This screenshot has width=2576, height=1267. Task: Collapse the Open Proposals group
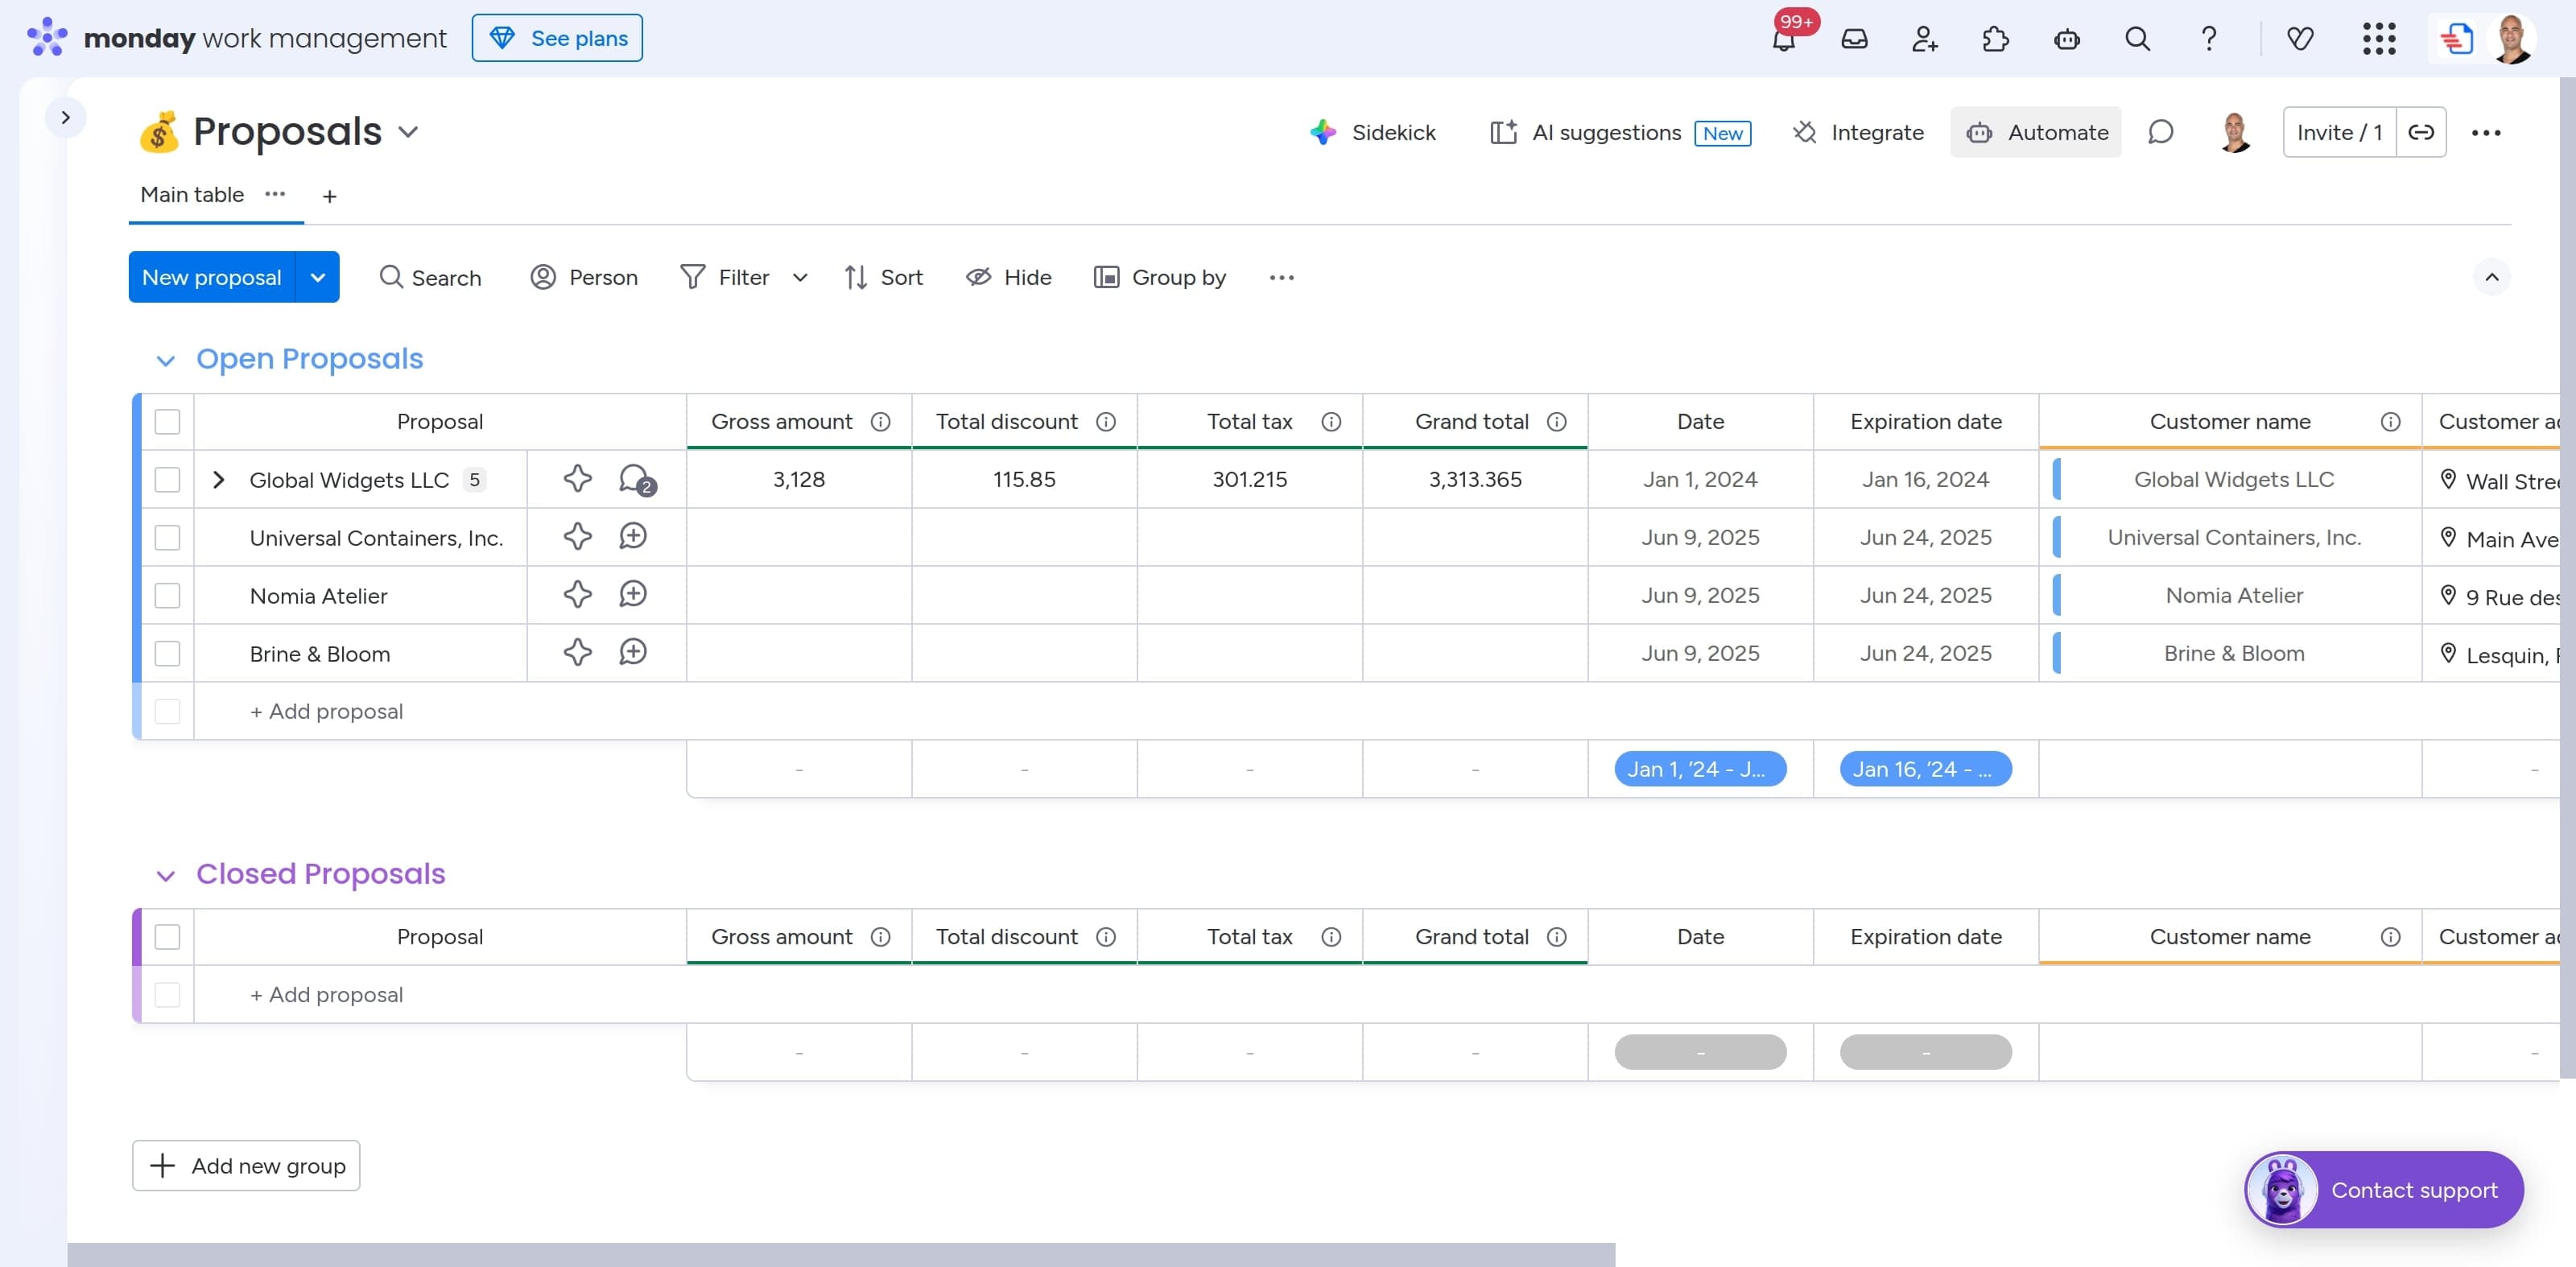click(x=166, y=360)
